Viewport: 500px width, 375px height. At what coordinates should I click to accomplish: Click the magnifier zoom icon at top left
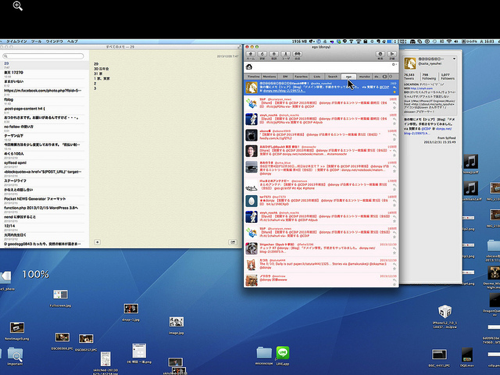click(x=18, y=6)
